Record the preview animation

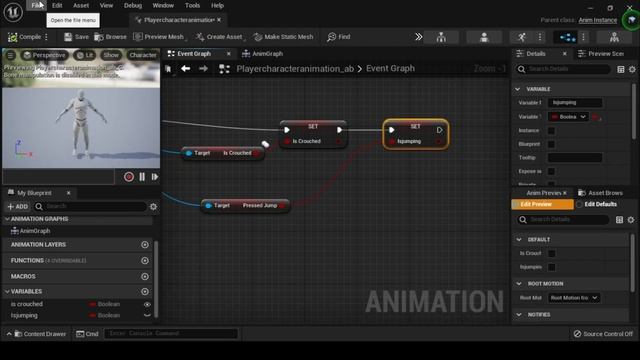coord(129,177)
